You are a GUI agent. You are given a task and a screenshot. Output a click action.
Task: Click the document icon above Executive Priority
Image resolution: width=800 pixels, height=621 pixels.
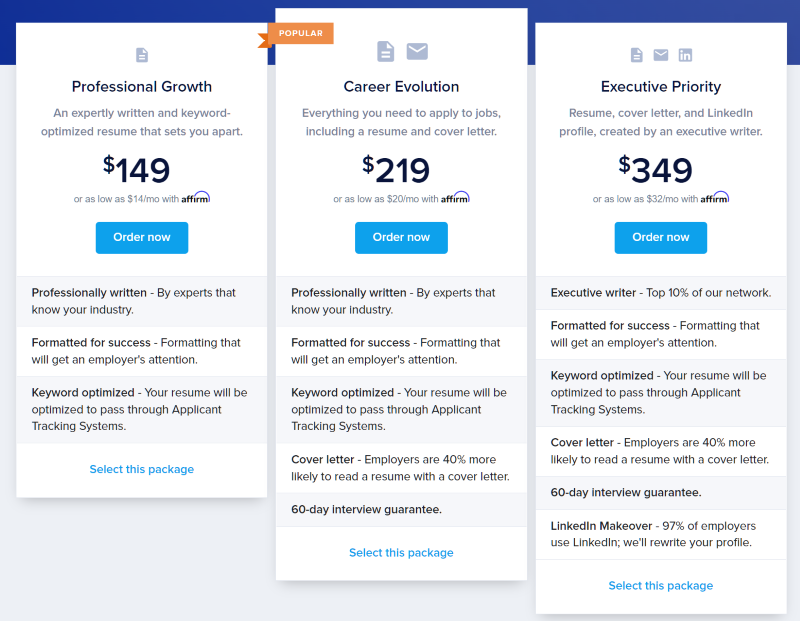pos(636,55)
